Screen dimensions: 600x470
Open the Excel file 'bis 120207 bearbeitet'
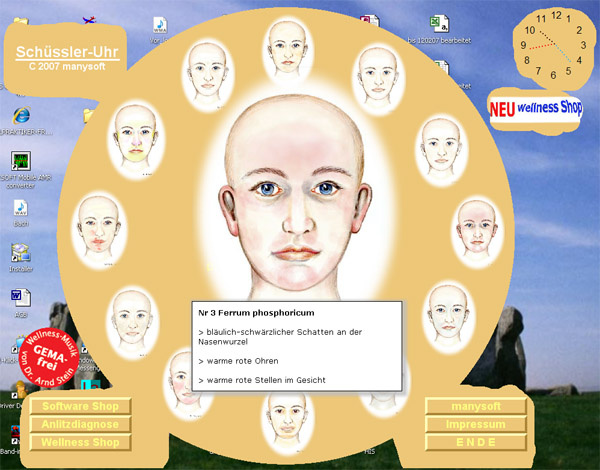[x=439, y=24]
